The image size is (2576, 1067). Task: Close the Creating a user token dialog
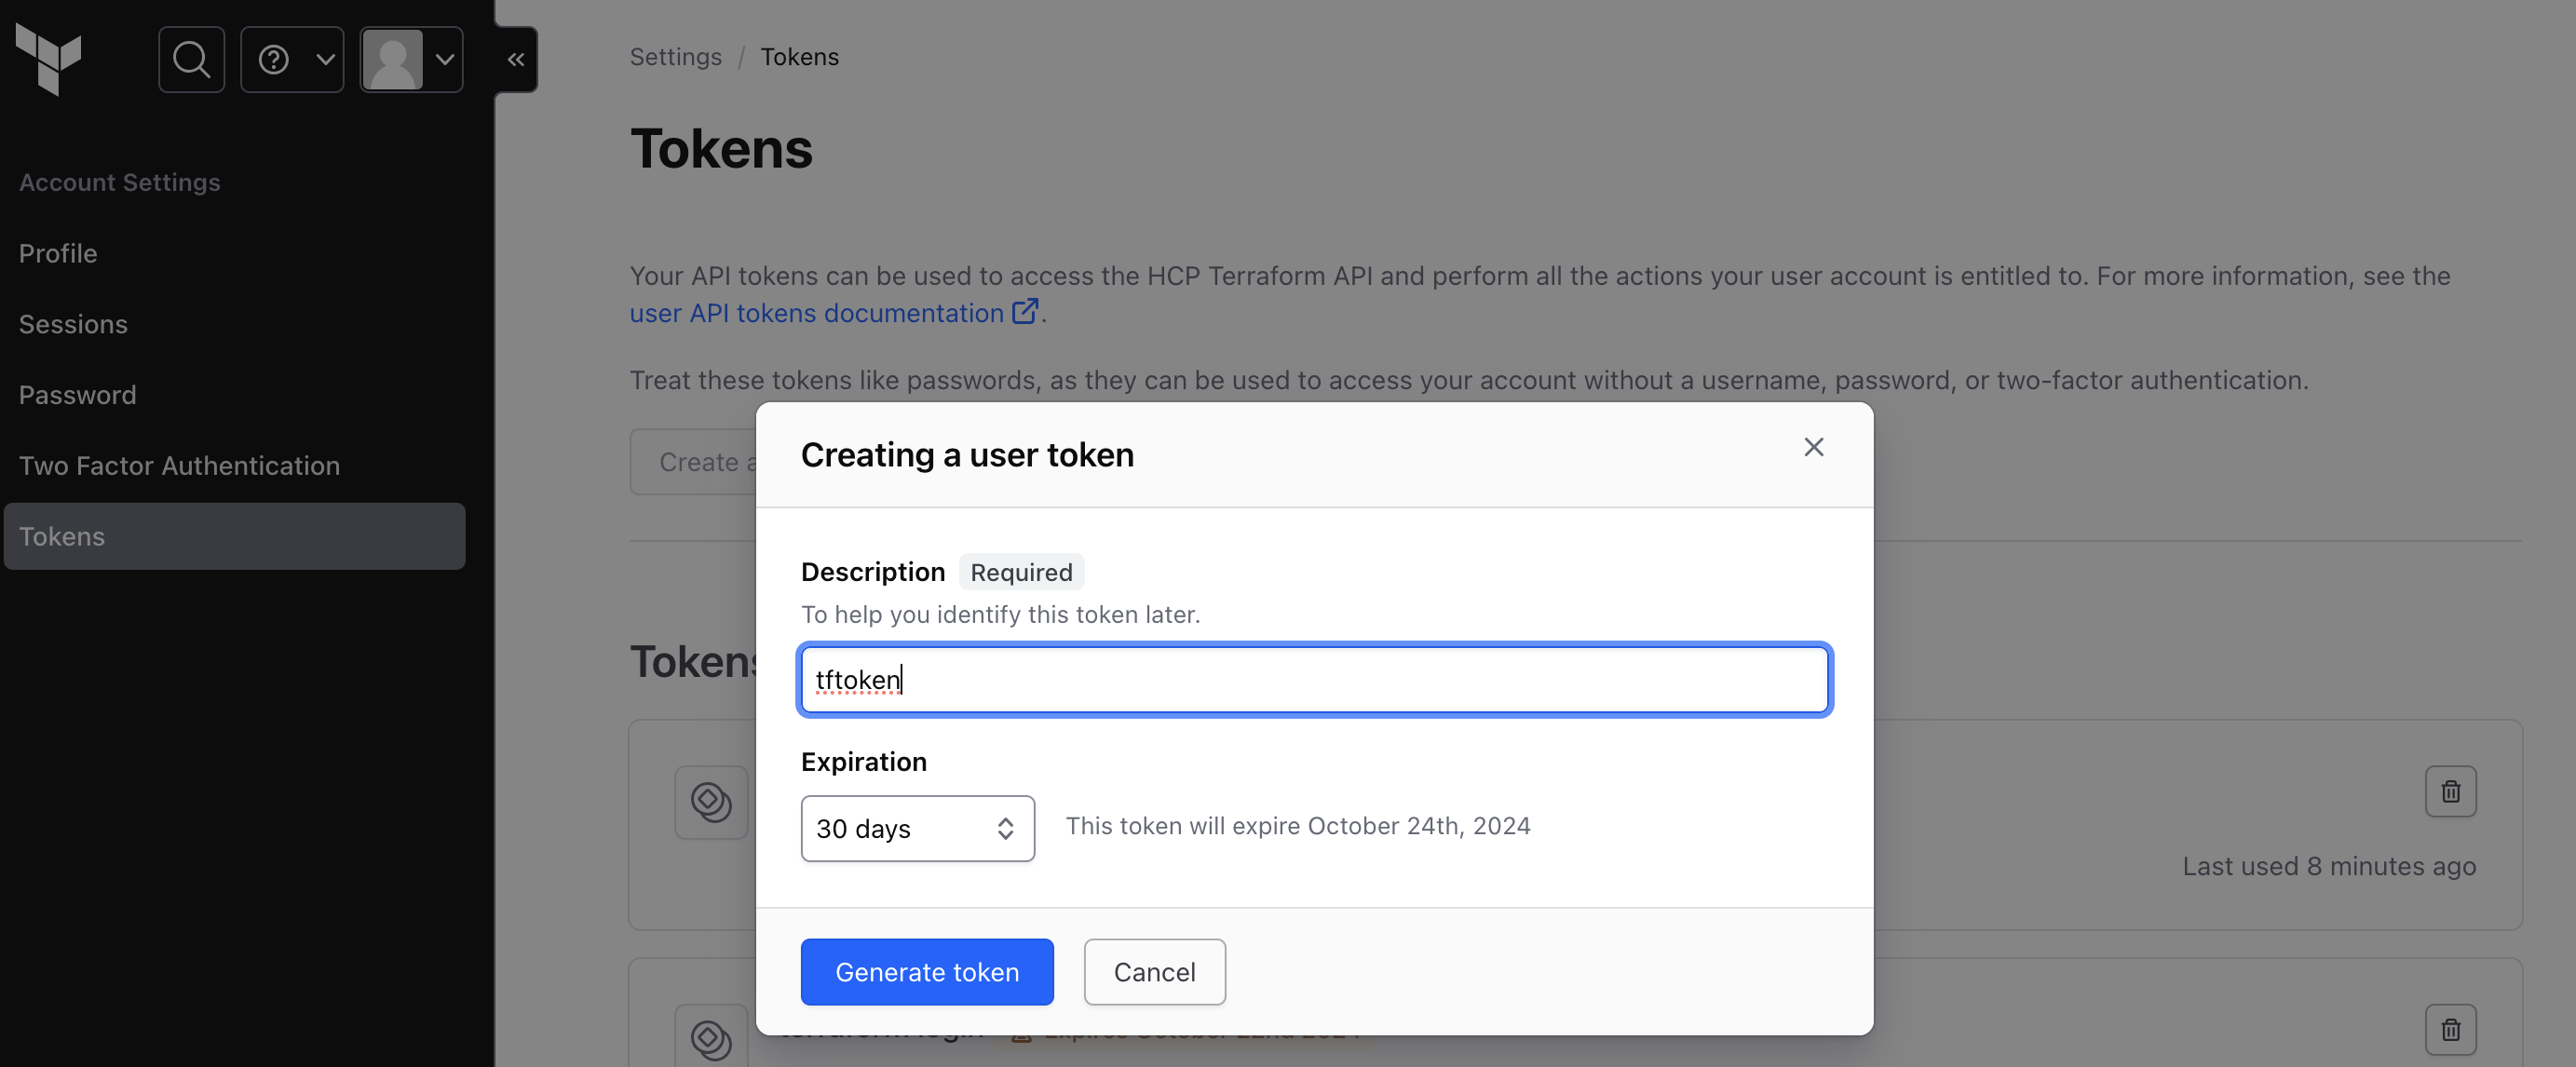point(1813,447)
